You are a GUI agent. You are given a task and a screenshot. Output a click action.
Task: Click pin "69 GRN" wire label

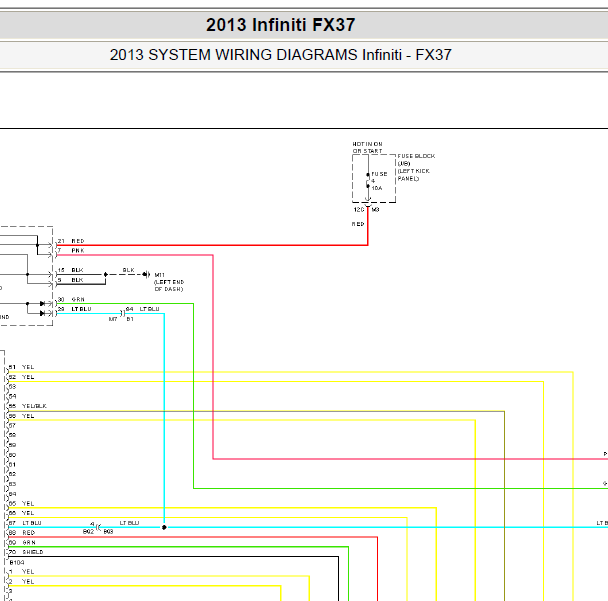tap(22, 542)
